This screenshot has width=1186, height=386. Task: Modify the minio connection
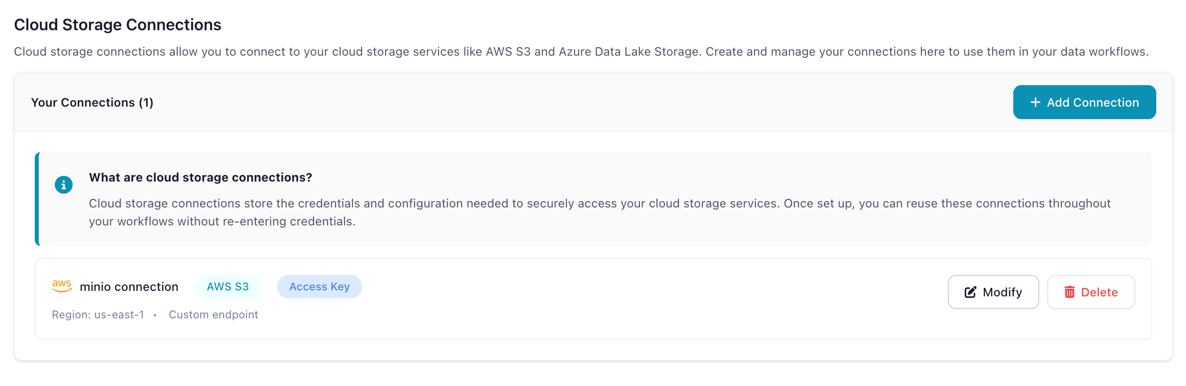[993, 292]
